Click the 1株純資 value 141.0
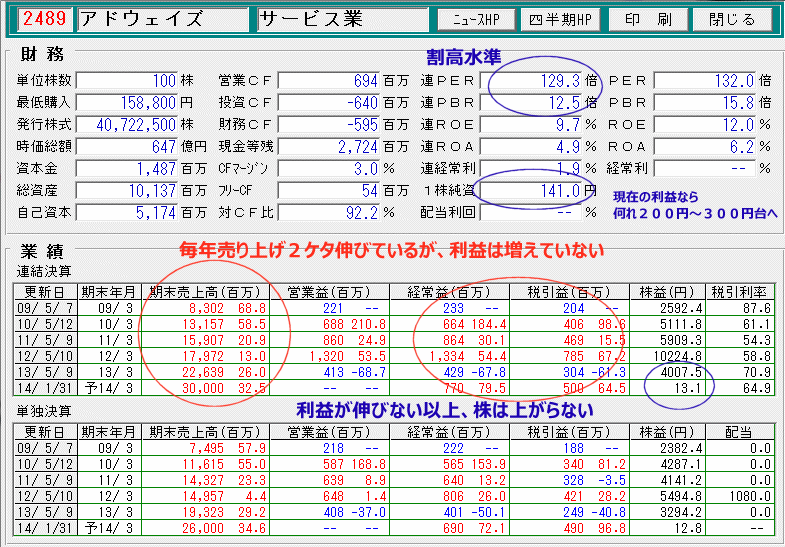Screen dimensions: 785x547 tap(531, 191)
